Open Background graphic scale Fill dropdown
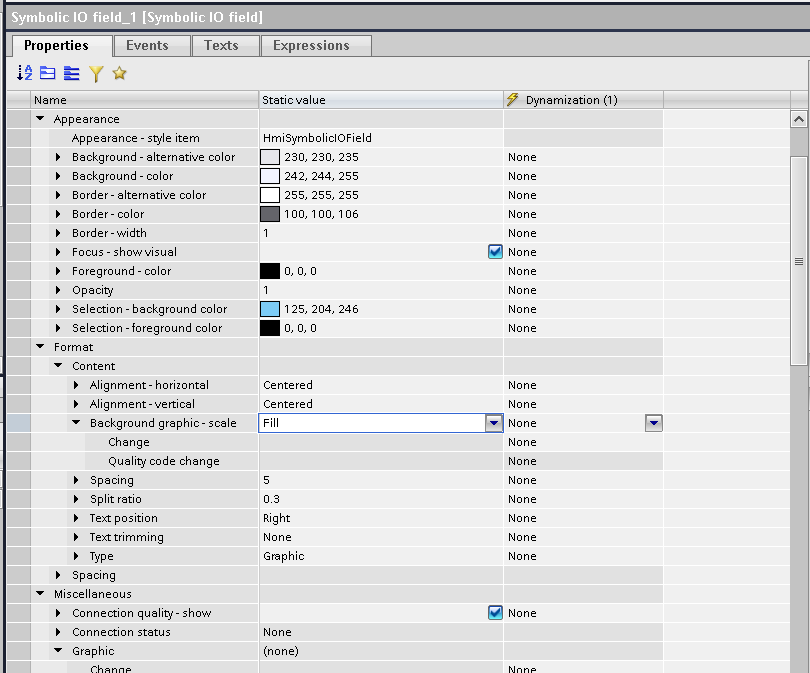Screen dimensions: 810x673 coord(493,423)
